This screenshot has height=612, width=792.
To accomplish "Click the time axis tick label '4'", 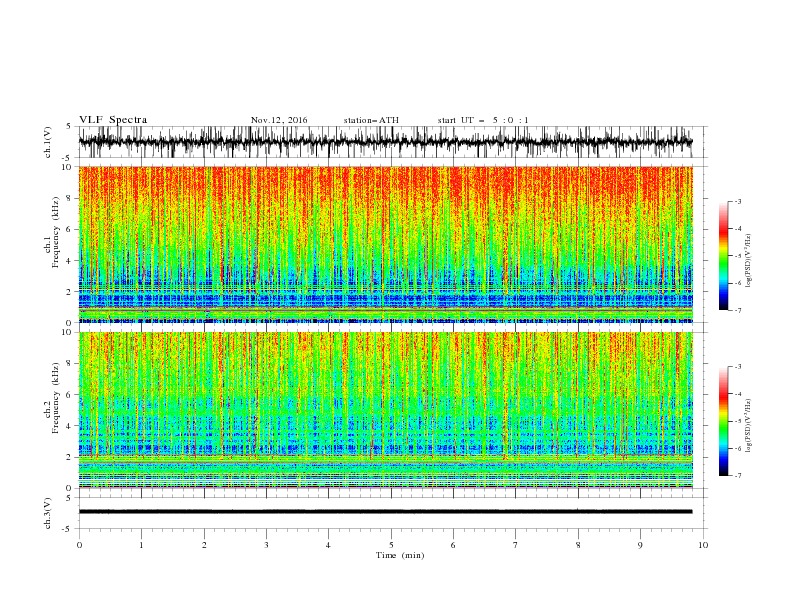I will click(328, 545).
